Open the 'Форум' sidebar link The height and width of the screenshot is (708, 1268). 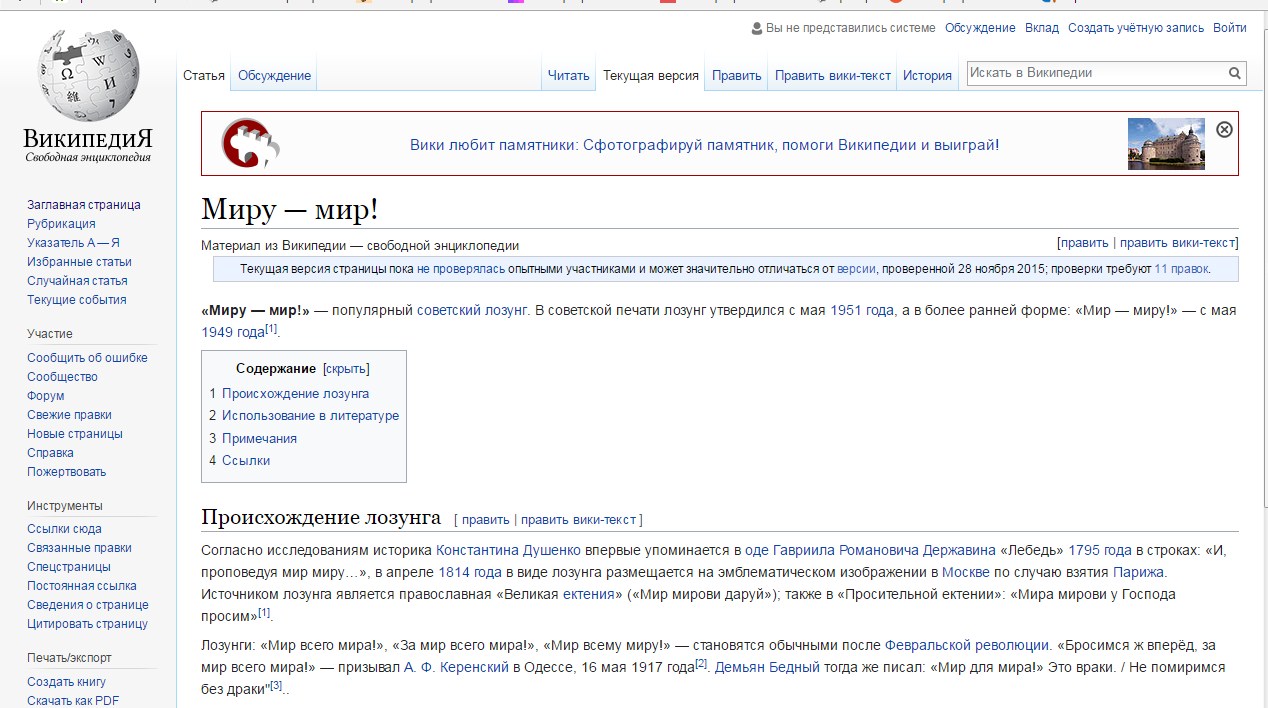(x=45, y=396)
